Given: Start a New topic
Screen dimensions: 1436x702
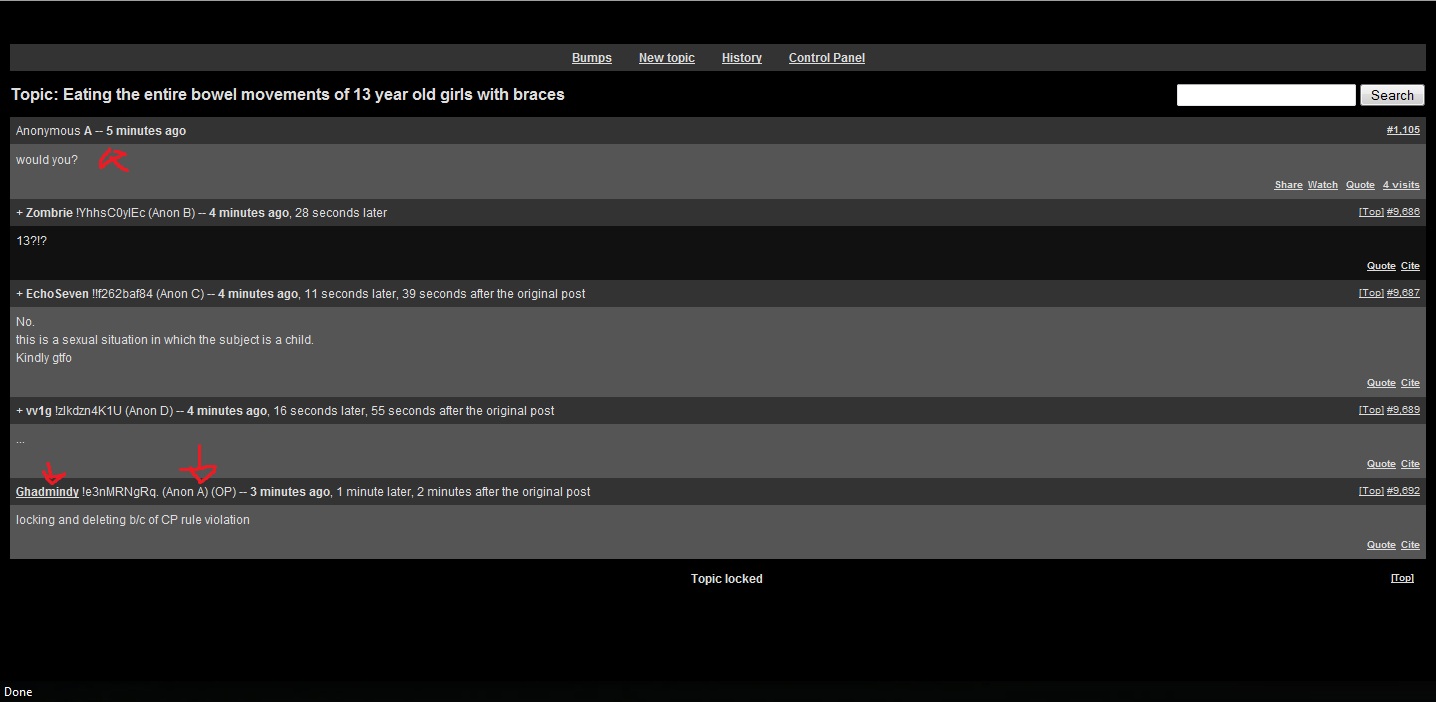Looking at the screenshot, I should click(666, 58).
